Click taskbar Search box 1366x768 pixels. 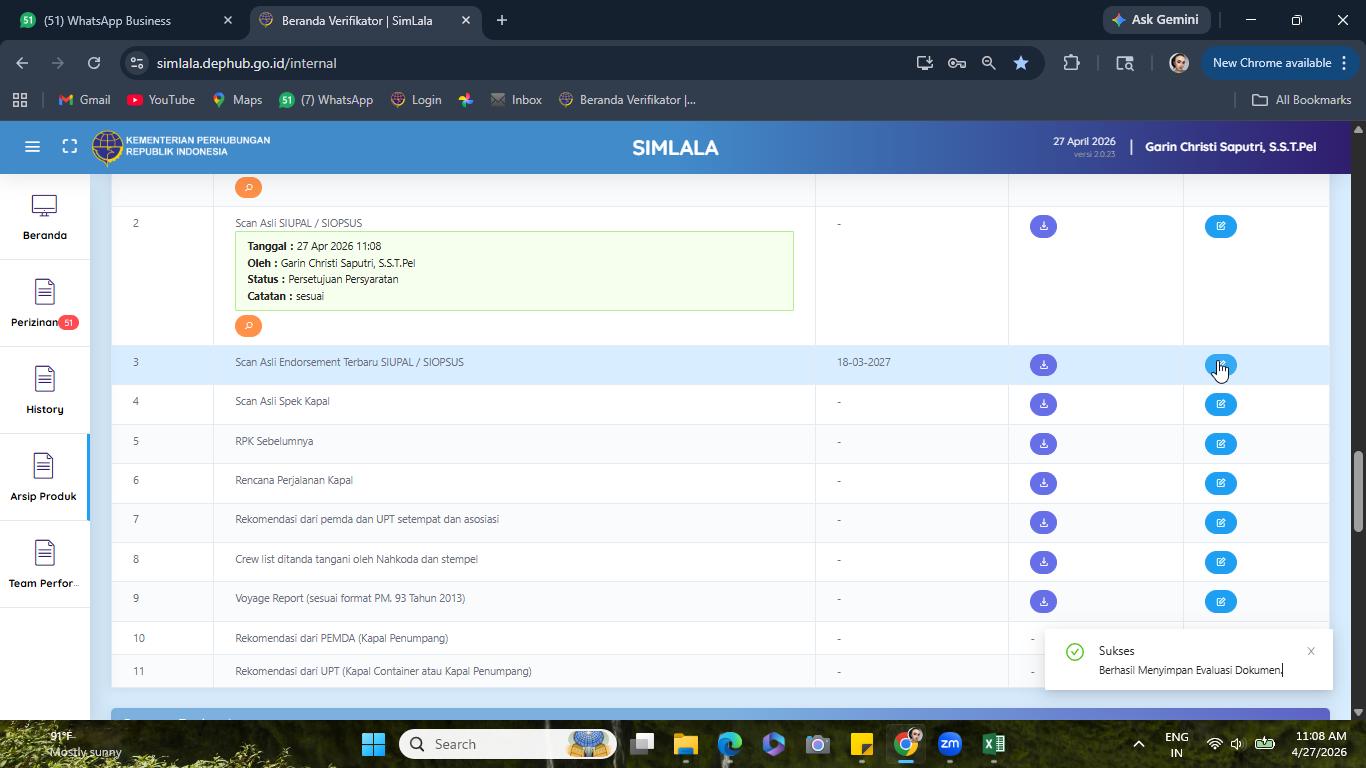pos(510,744)
